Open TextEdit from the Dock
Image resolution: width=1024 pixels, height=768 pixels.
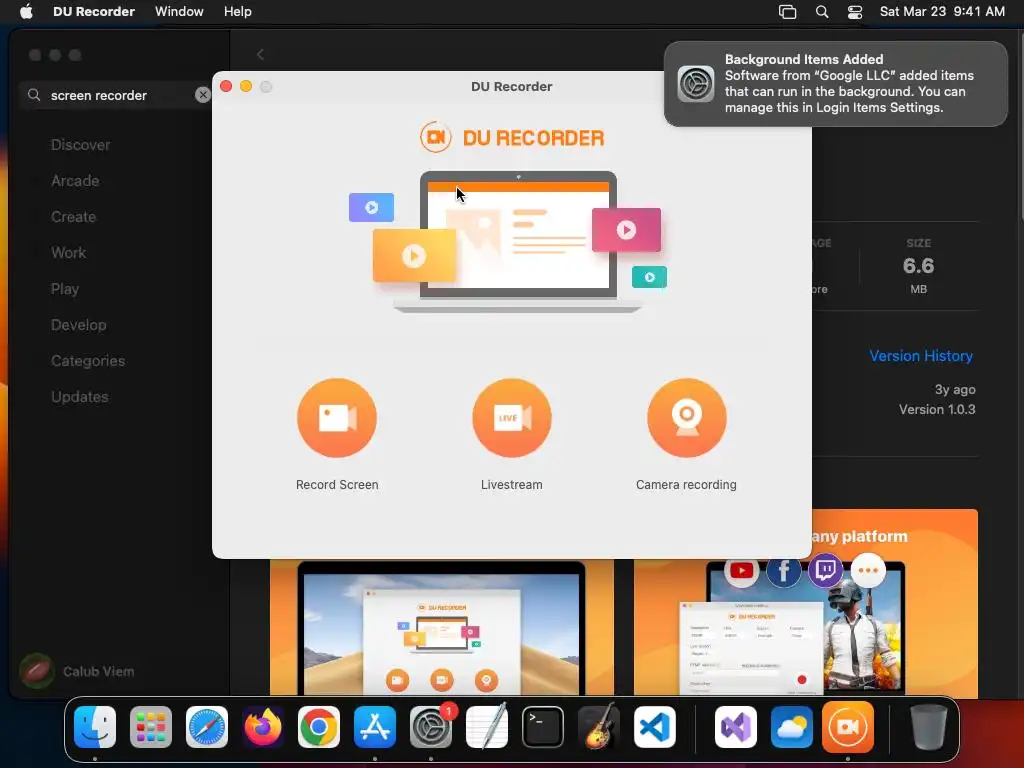click(487, 727)
